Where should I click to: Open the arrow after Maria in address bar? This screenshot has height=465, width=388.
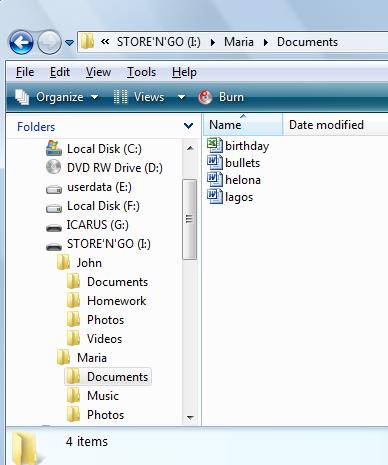pyautogui.click(x=266, y=43)
